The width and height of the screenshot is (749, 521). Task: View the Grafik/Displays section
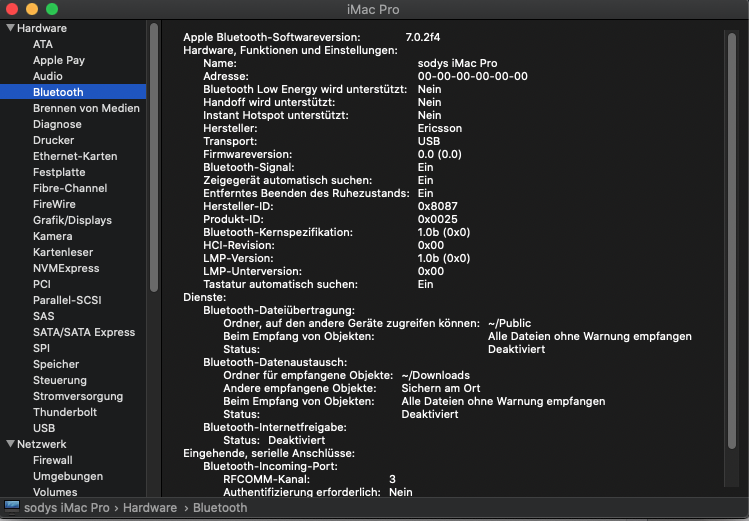(x=72, y=220)
